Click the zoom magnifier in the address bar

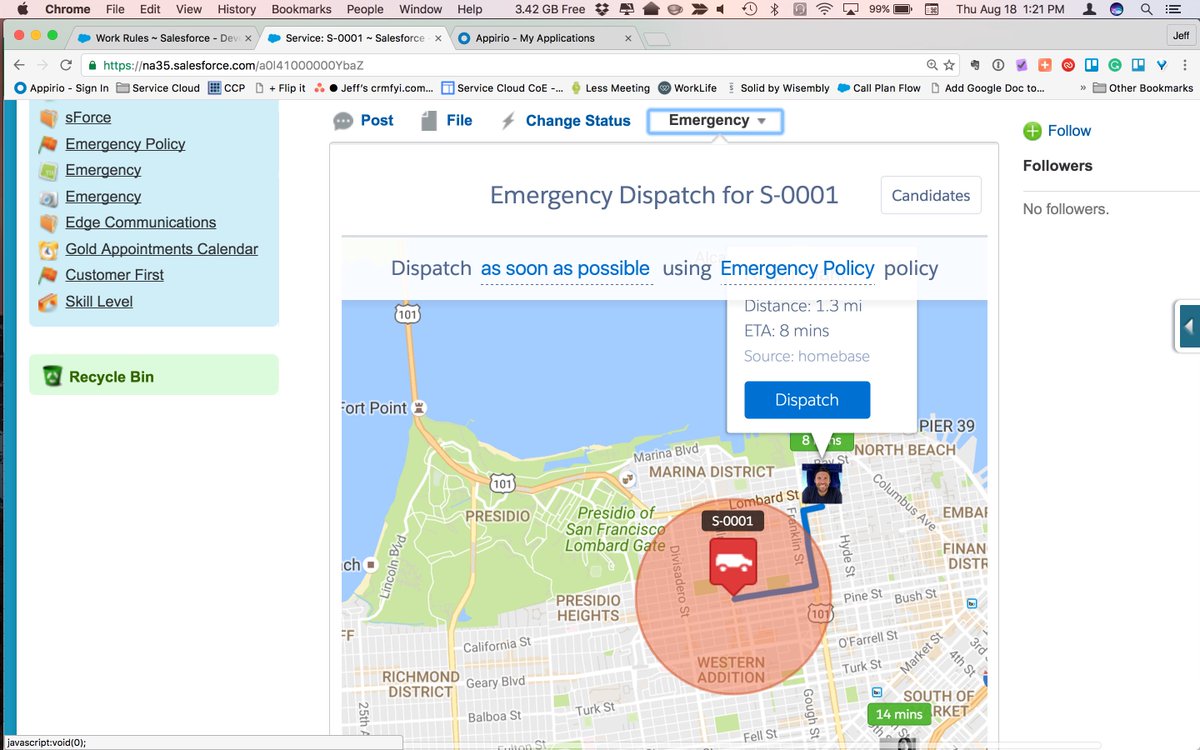[932, 65]
